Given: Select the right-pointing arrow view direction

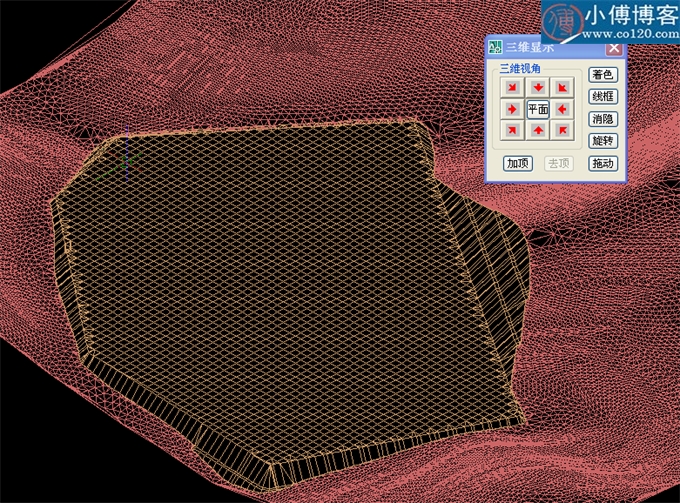Looking at the screenshot, I should (512, 109).
